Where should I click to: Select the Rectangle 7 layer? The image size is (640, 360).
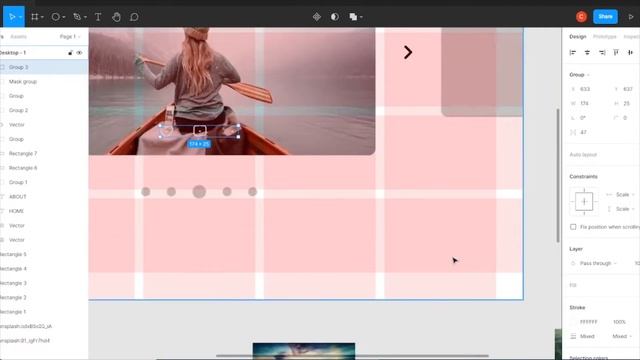tap(44, 153)
